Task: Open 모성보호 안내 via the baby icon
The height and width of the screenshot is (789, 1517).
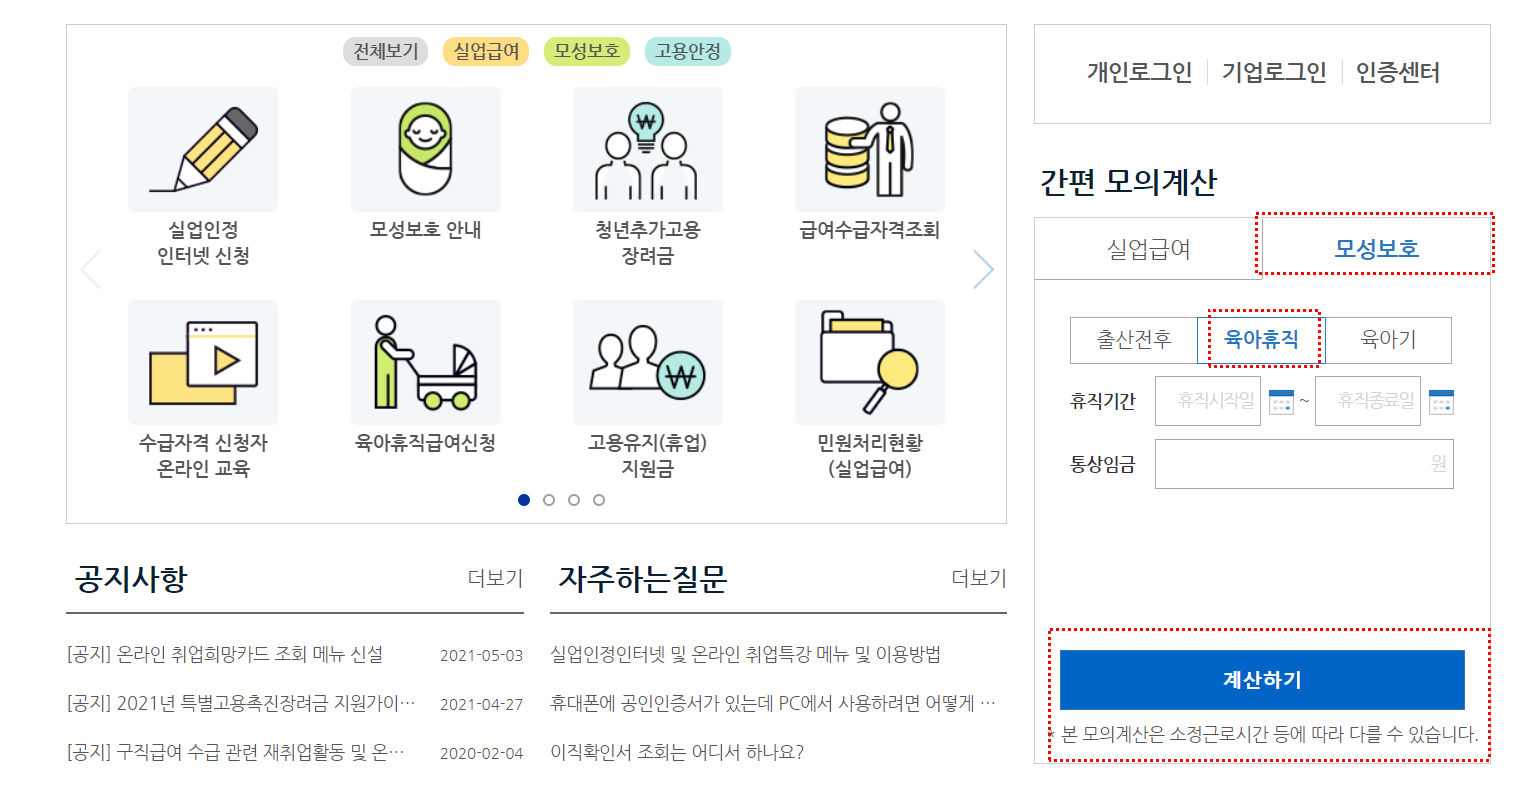Action: [x=425, y=148]
